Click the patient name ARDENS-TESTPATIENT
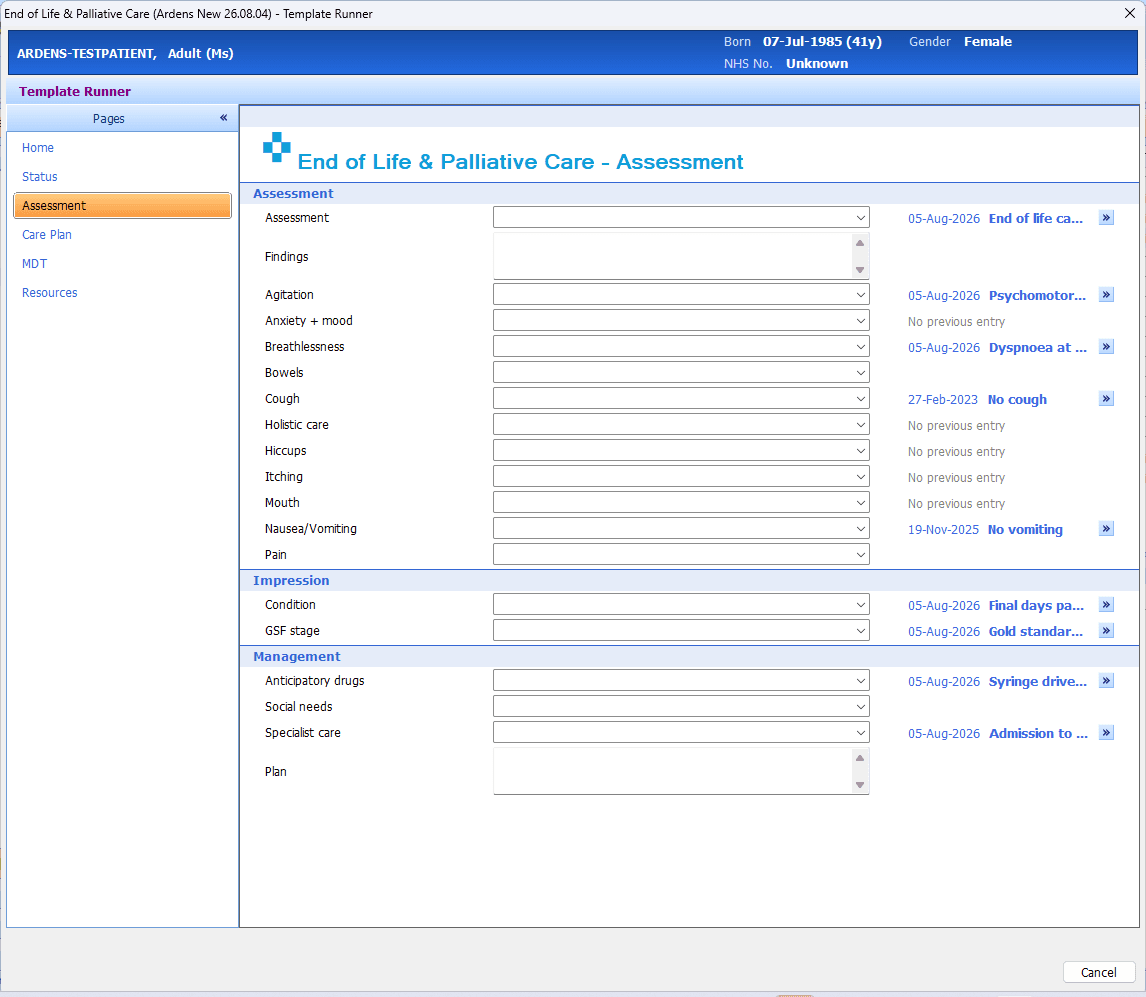 click(x=86, y=53)
